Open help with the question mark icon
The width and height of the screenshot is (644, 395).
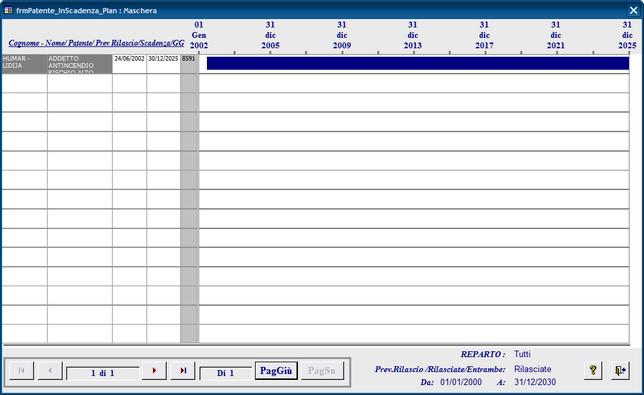coord(593,370)
